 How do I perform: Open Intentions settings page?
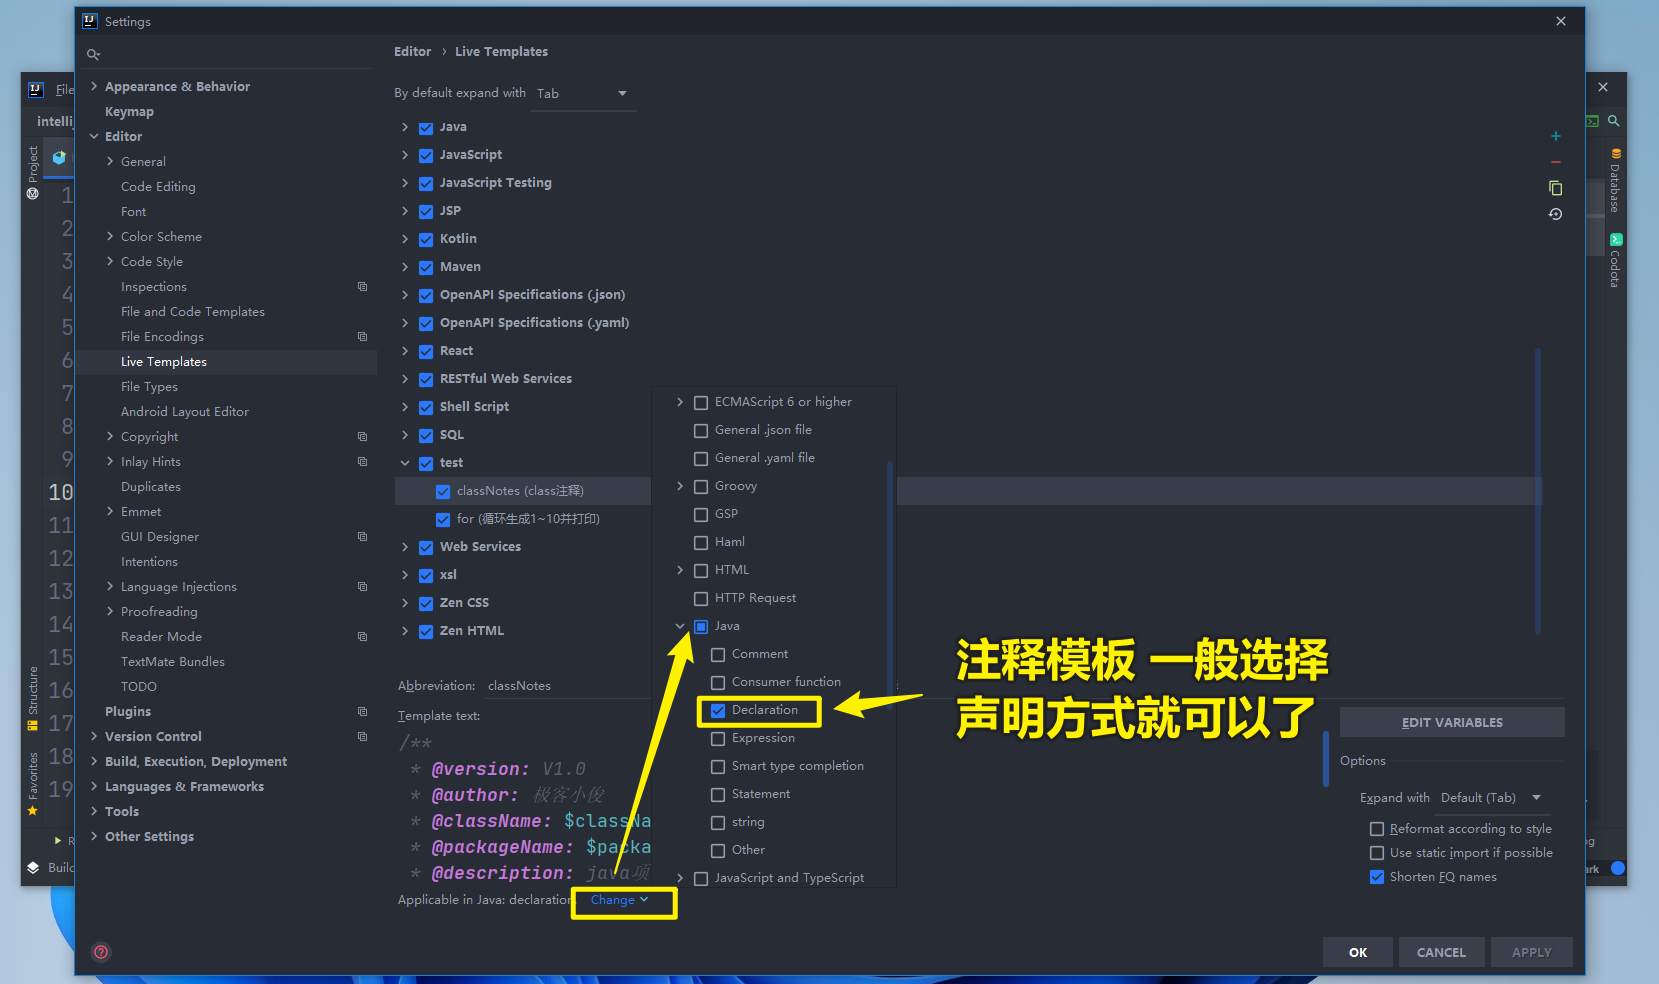pos(149,562)
